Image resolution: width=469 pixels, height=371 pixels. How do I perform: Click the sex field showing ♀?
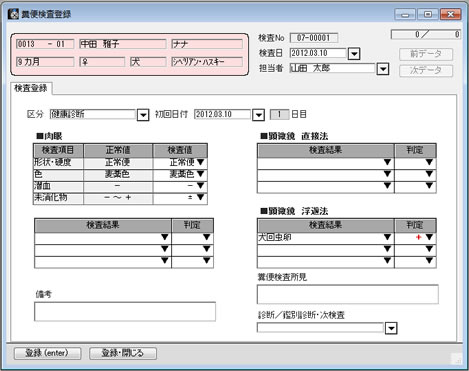[102, 62]
